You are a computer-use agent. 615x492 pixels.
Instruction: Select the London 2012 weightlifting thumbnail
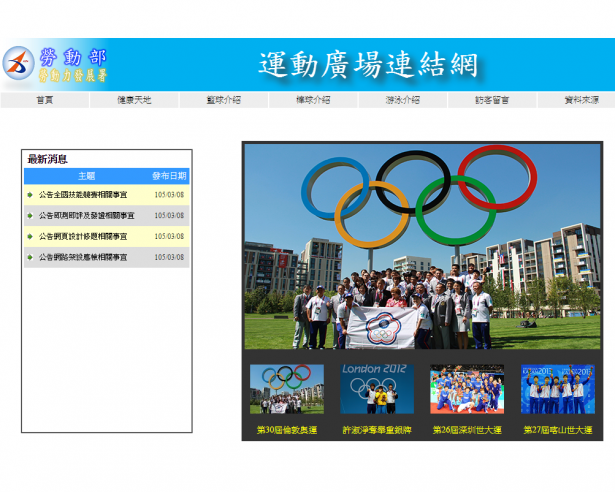coord(377,389)
